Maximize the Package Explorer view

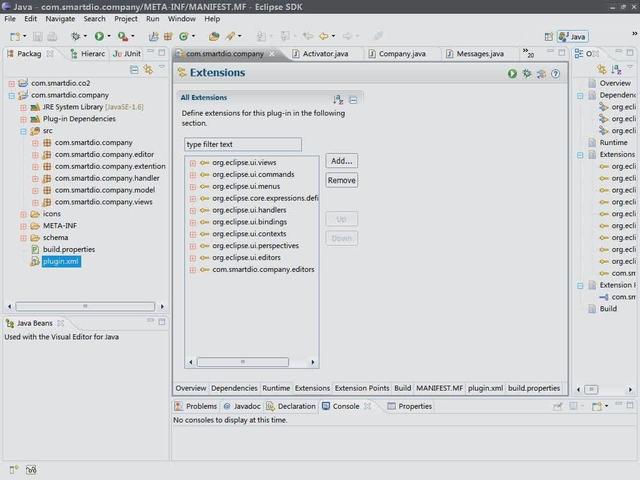[x=162, y=53]
